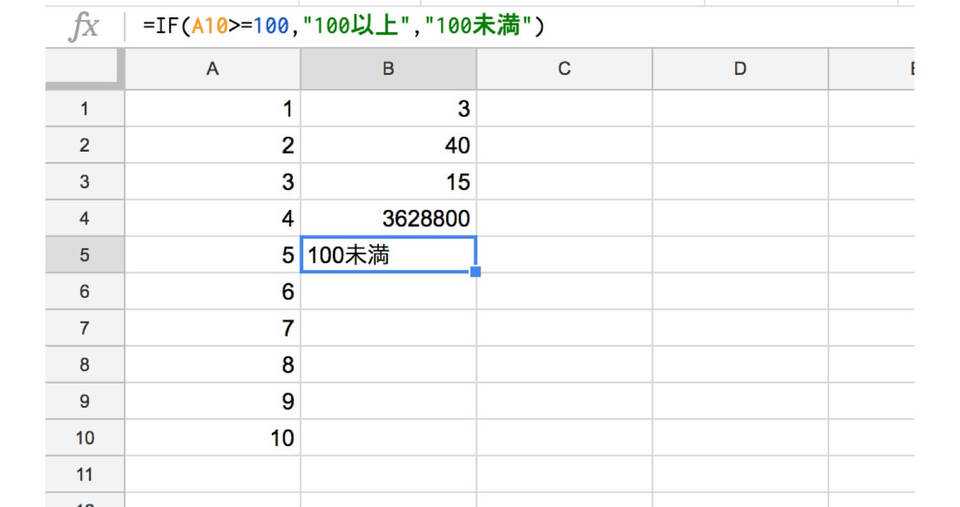Viewport: 960px width, 507px height.
Task: Select row 4 header
Action: pyautogui.click(x=84, y=219)
